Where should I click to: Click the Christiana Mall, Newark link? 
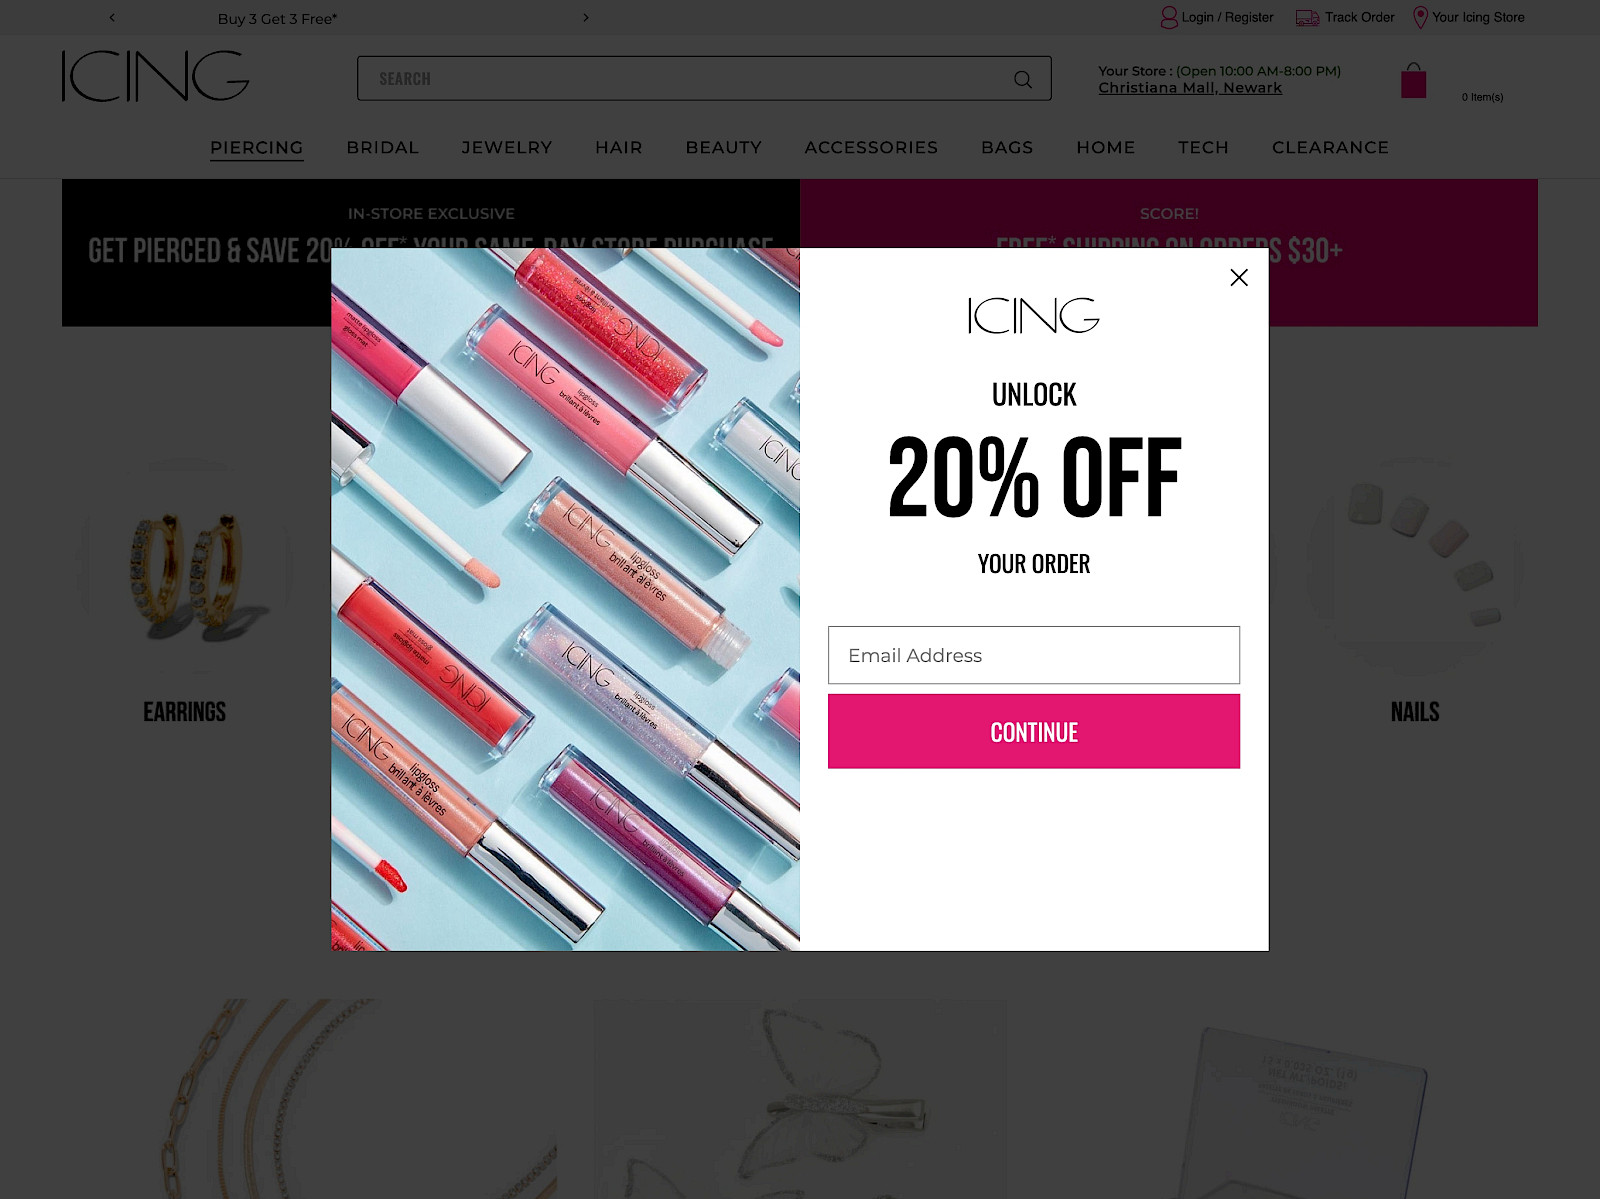point(1190,88)
